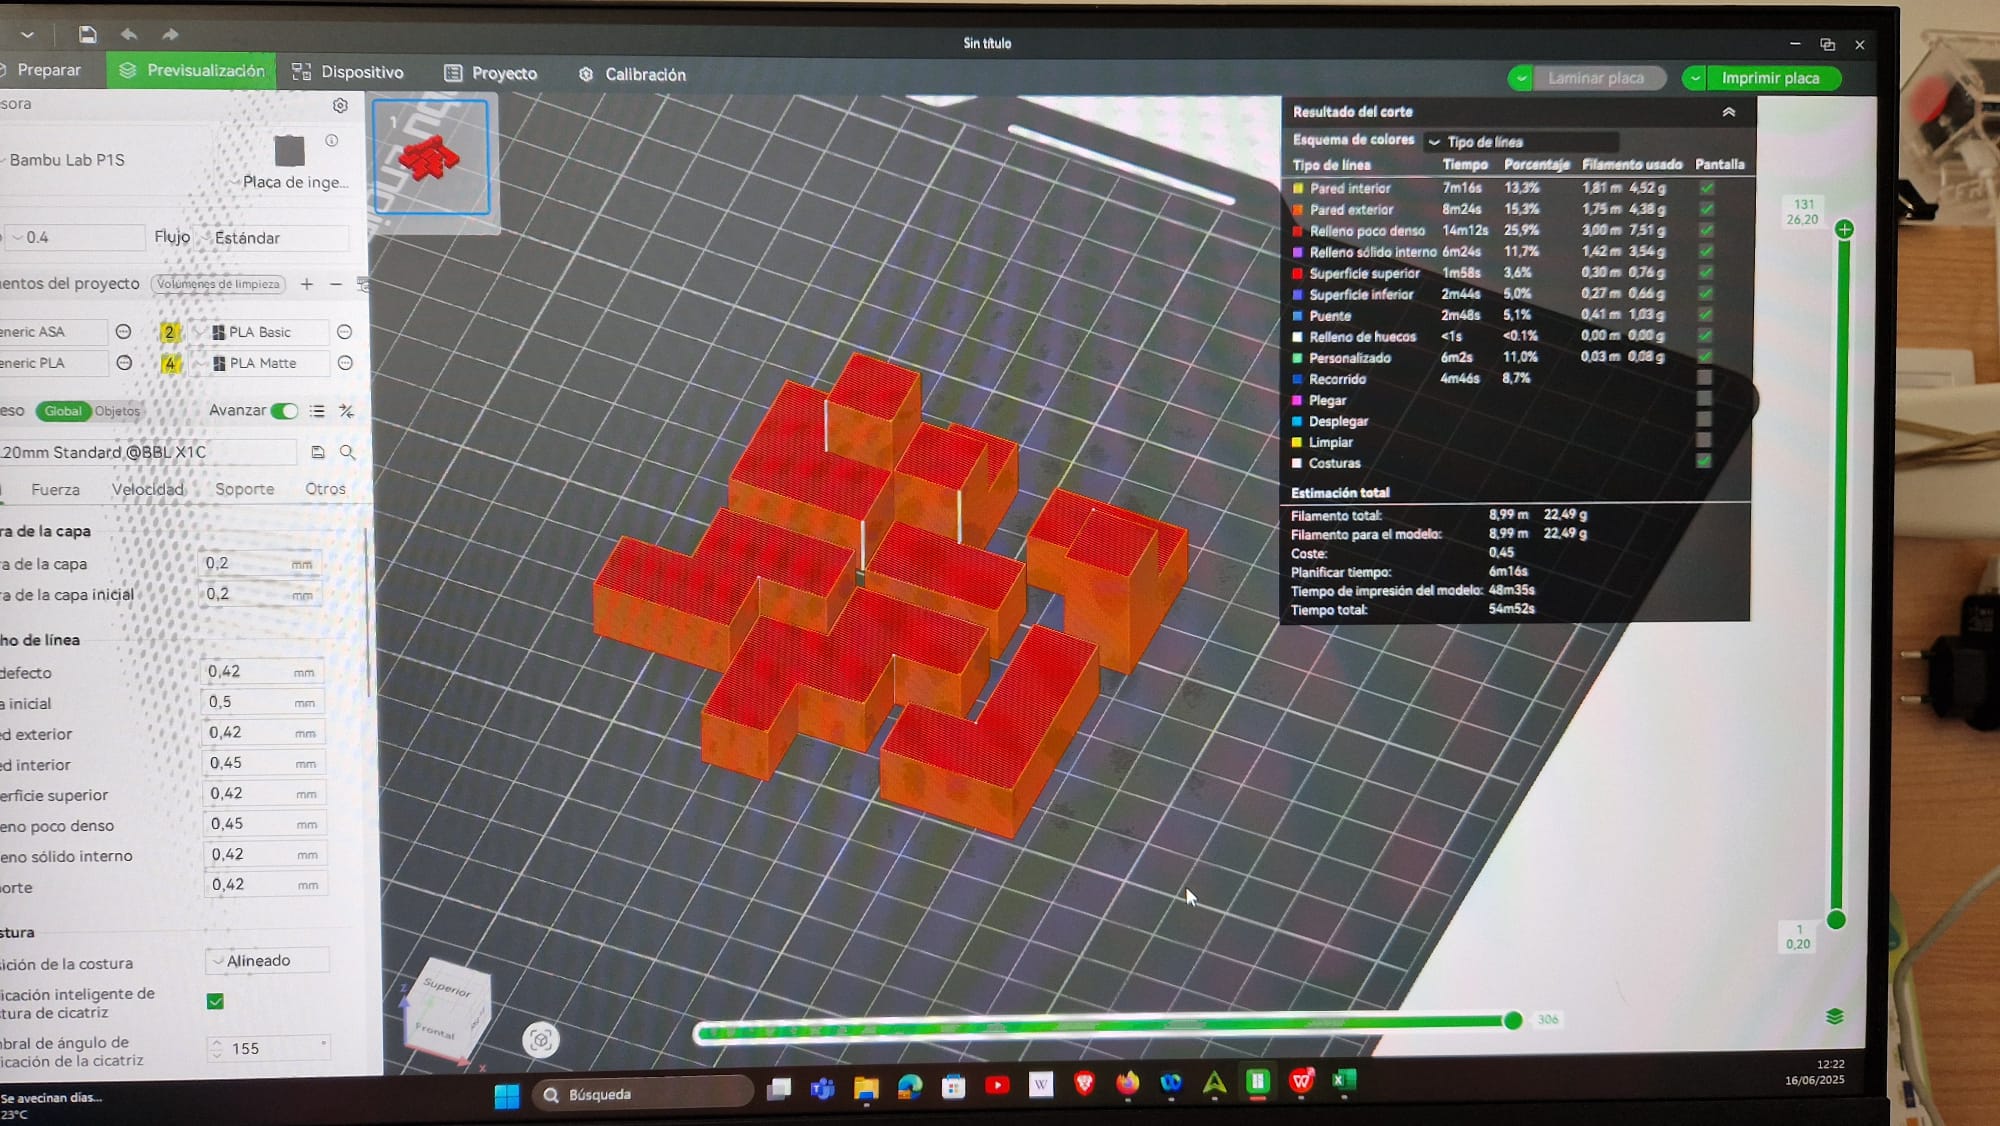Toggle the Avanzar switch
Screen dimensions: 2000x1126
point(284,411)
